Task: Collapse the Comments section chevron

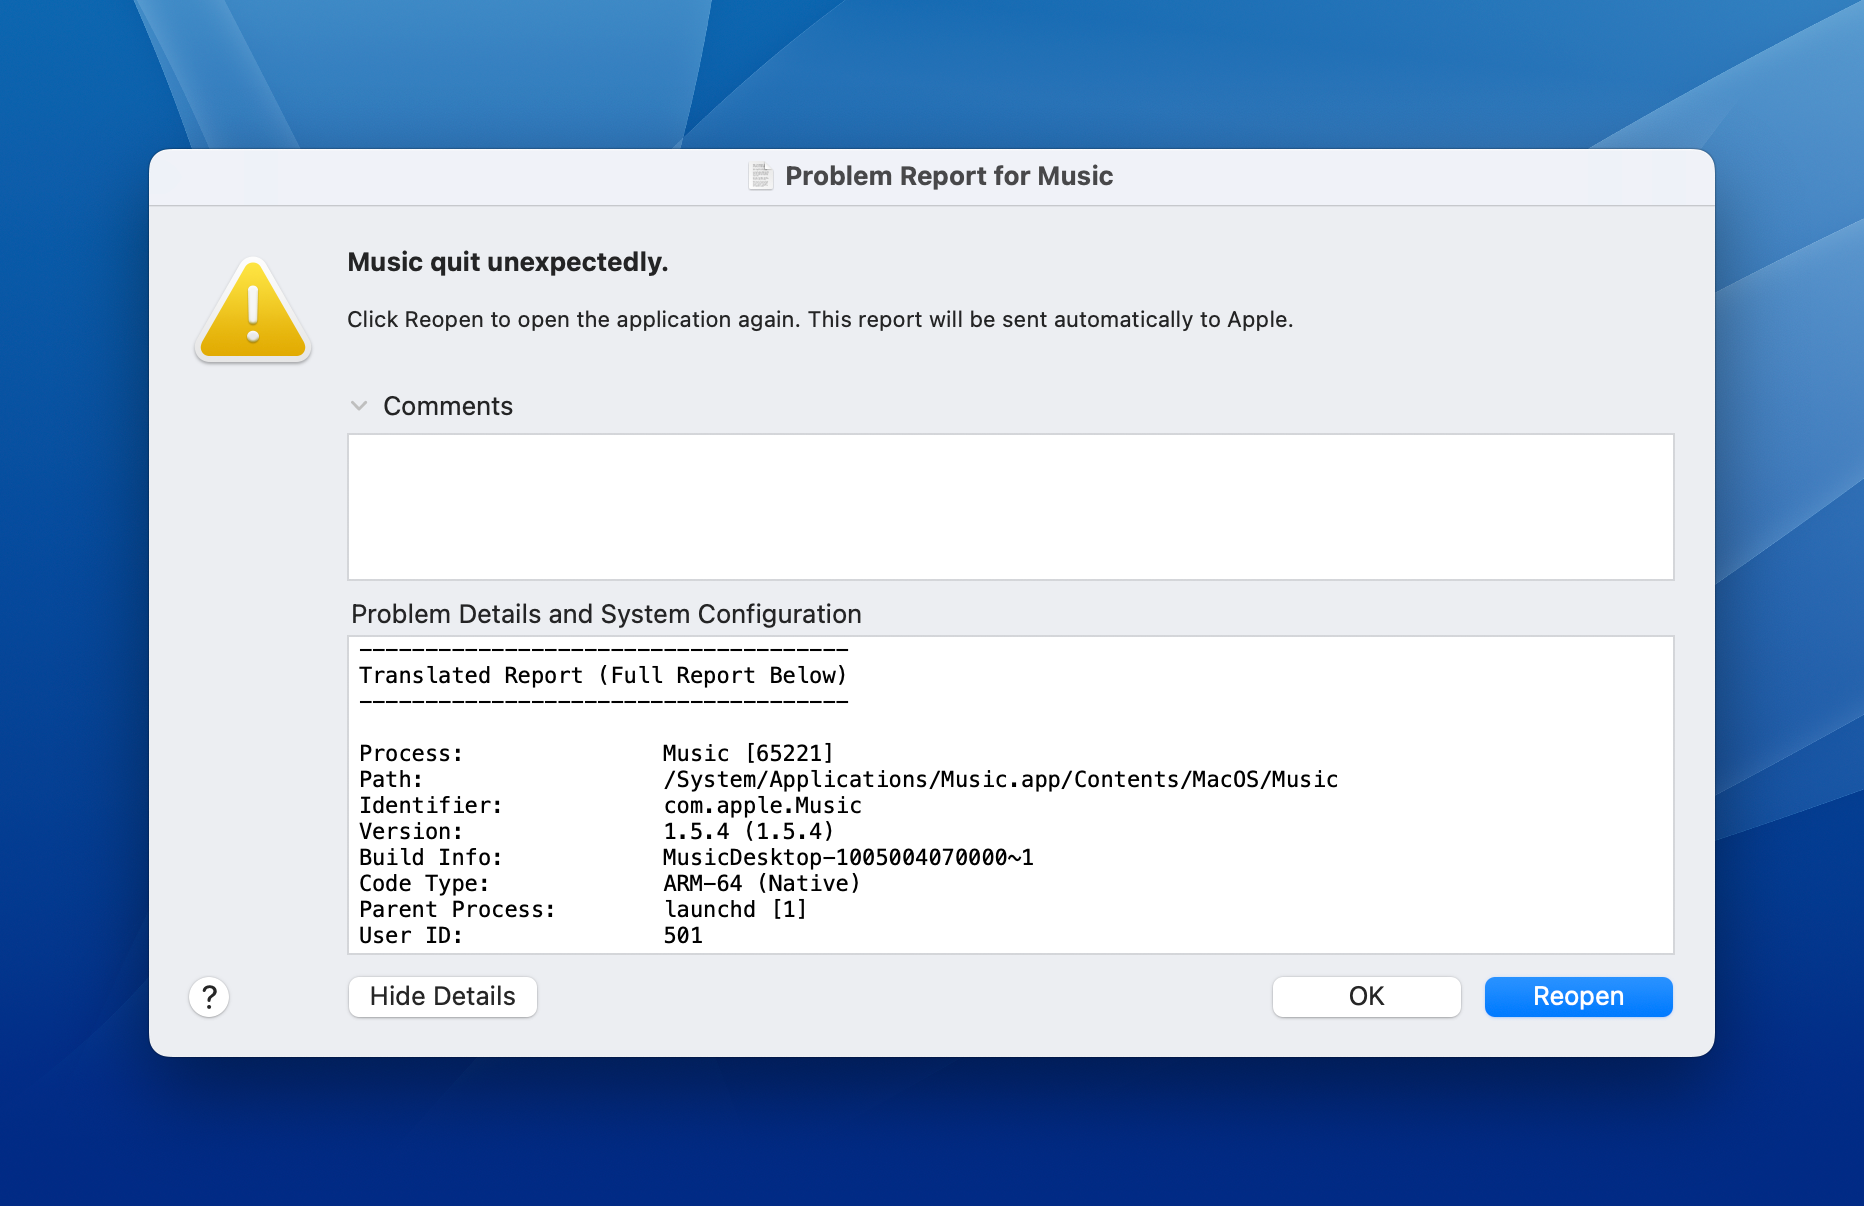Action: click(359, 406)
